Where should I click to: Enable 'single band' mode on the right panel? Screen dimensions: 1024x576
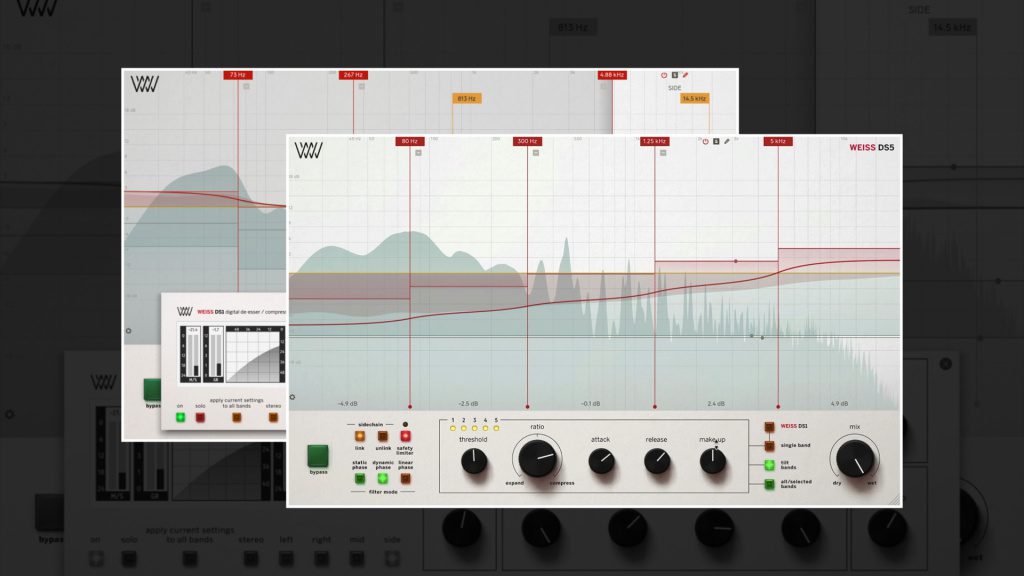769,446
